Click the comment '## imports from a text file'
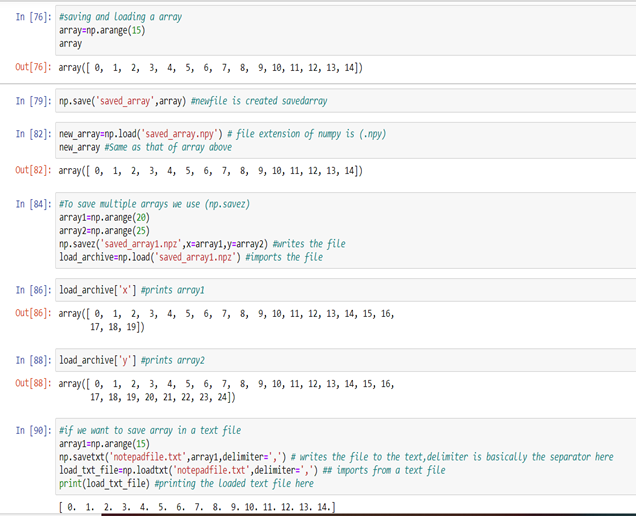This screenshot has height=516, width=636. (x=384, y=471)
